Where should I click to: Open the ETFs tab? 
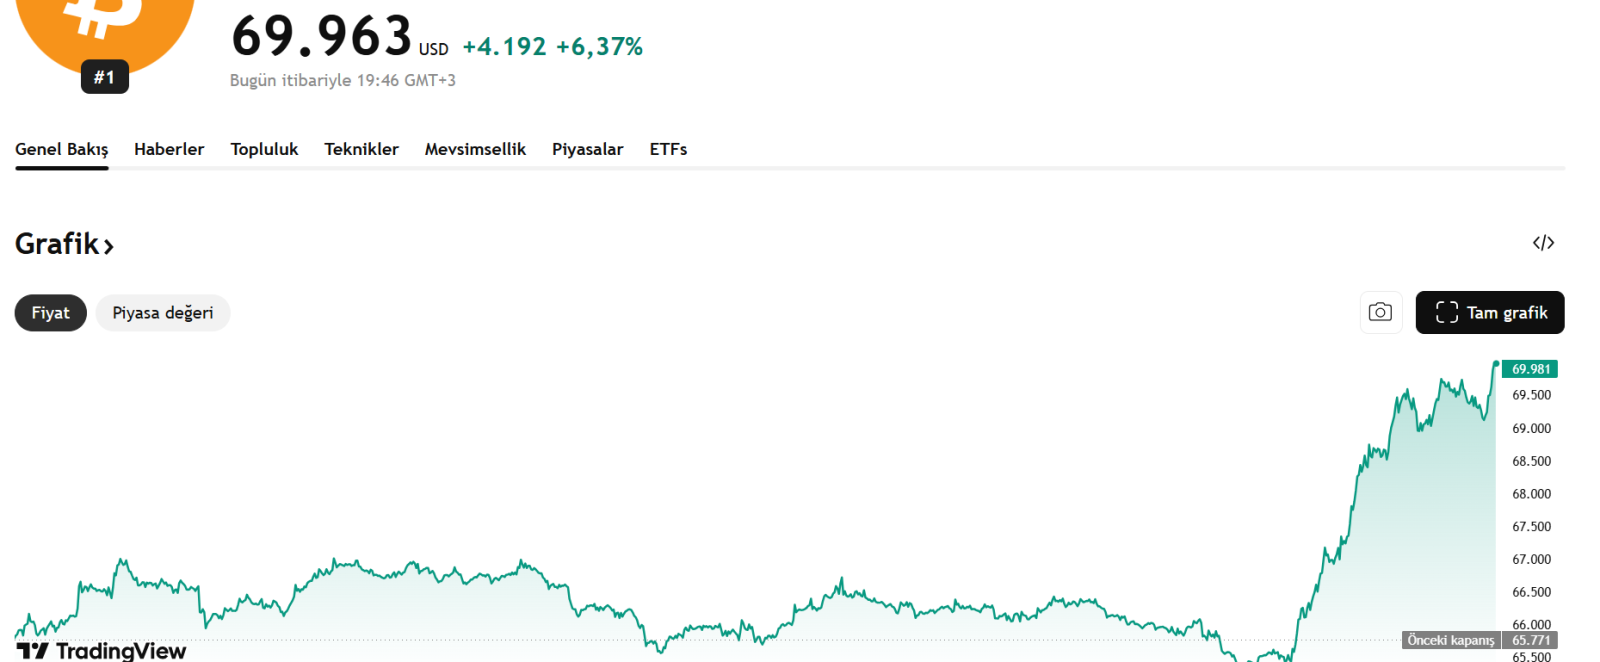(668, 149)
